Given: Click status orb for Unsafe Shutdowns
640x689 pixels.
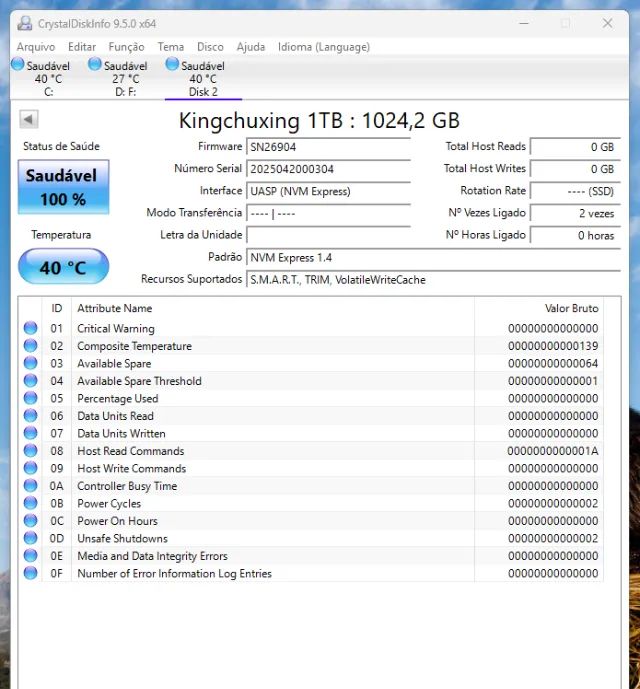Looking at the screenshot, I should coord(30,538).
